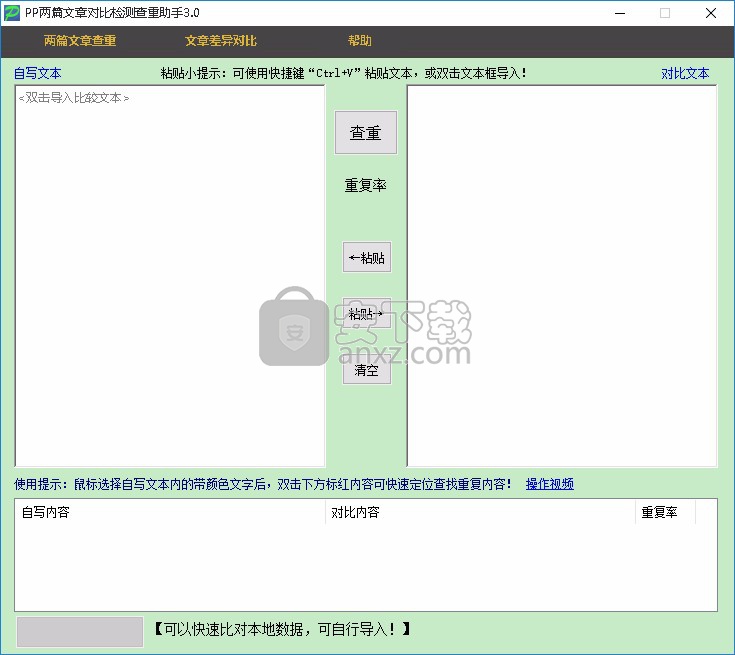Click the 对比文本 label
735x655 pixels.
(685, 73)
